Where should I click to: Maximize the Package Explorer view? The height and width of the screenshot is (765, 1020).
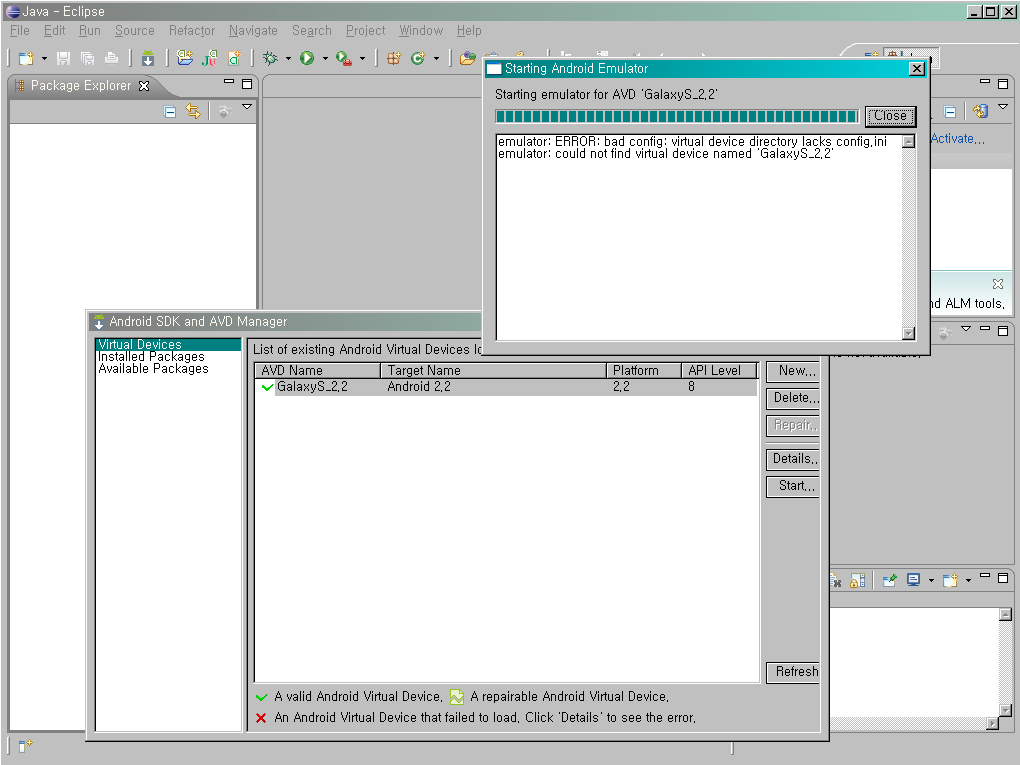tap(247, 83)
